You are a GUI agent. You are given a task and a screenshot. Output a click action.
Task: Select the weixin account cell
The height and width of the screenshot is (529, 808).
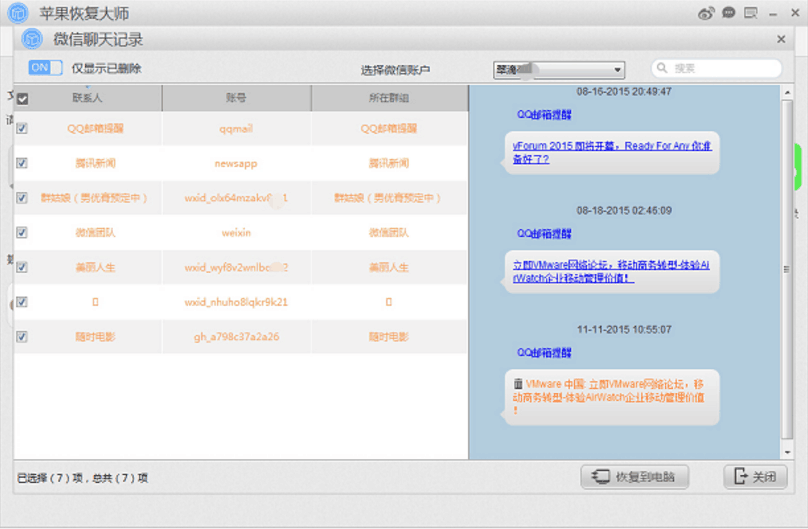point(236,233)
